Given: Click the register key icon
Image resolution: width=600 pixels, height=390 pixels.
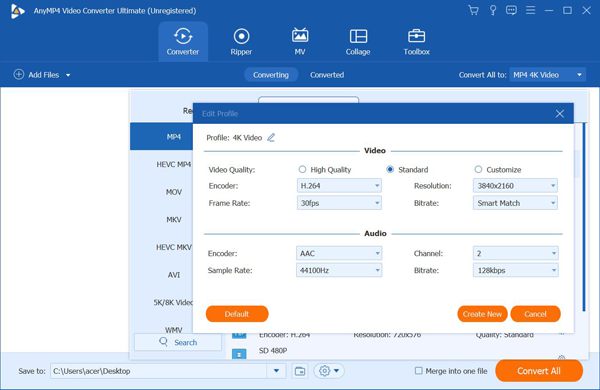Looking at the screenshot, I should (493, 10).
